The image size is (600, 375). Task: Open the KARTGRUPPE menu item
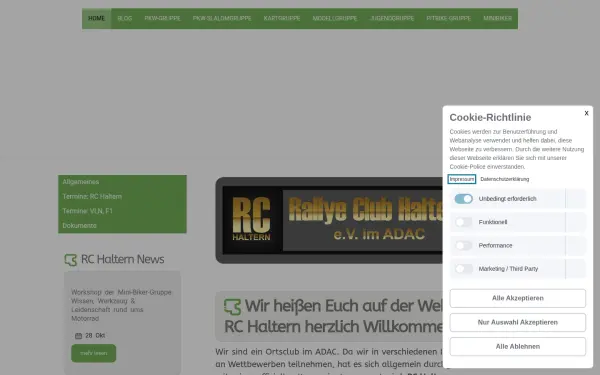tap(282, 18)
